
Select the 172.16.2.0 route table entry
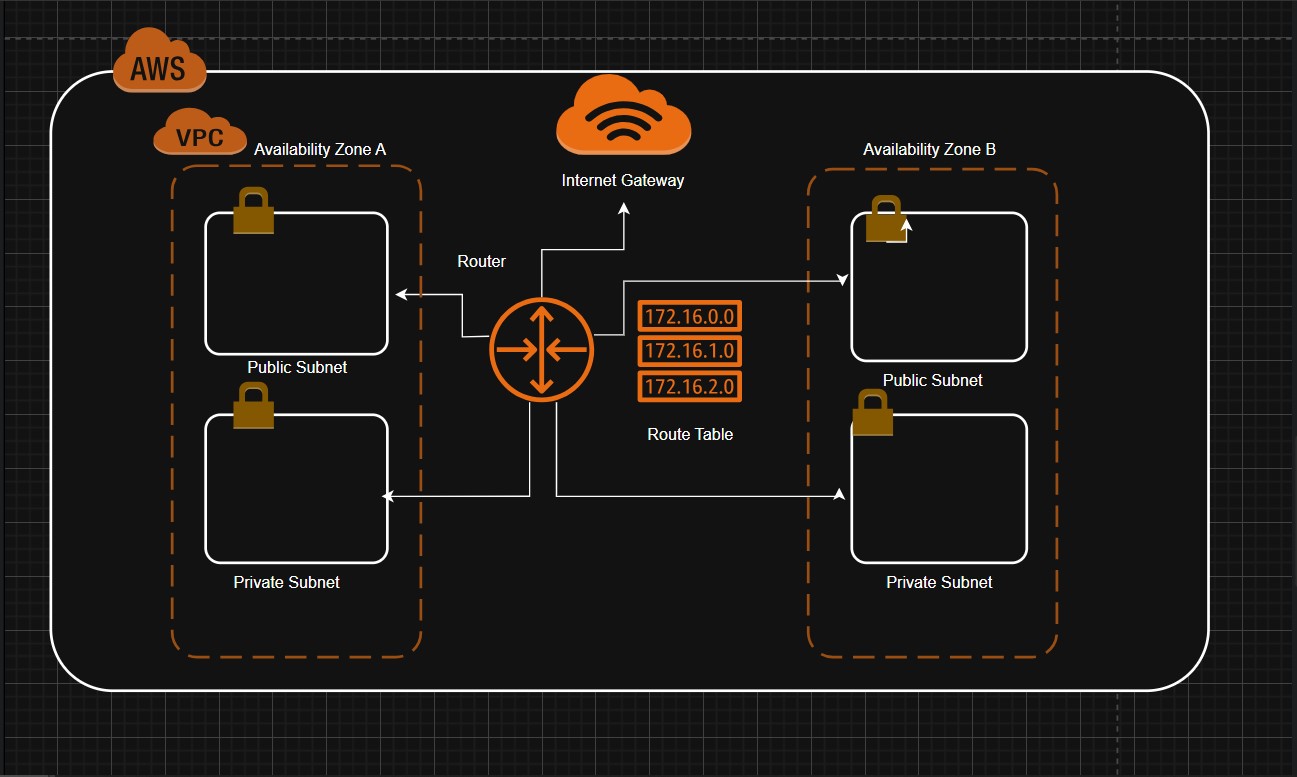(689, 386)
